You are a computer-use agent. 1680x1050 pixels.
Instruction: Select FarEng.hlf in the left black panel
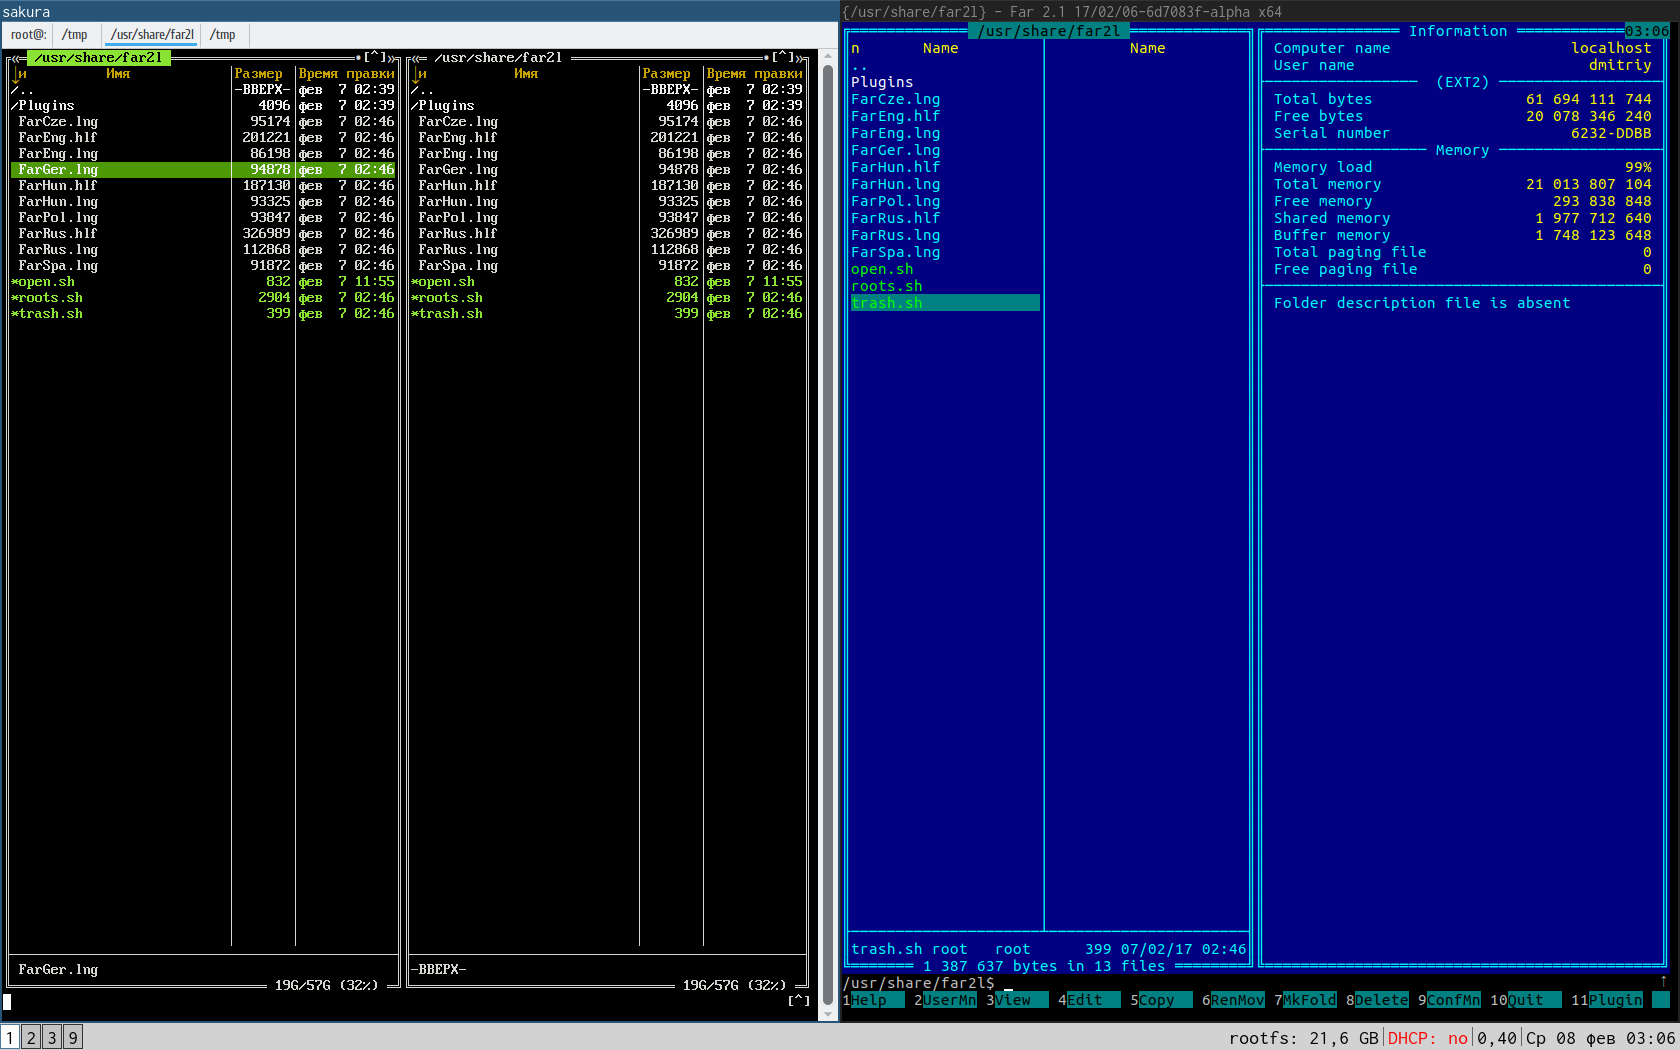pyautogui.click(x=58, y=138)
